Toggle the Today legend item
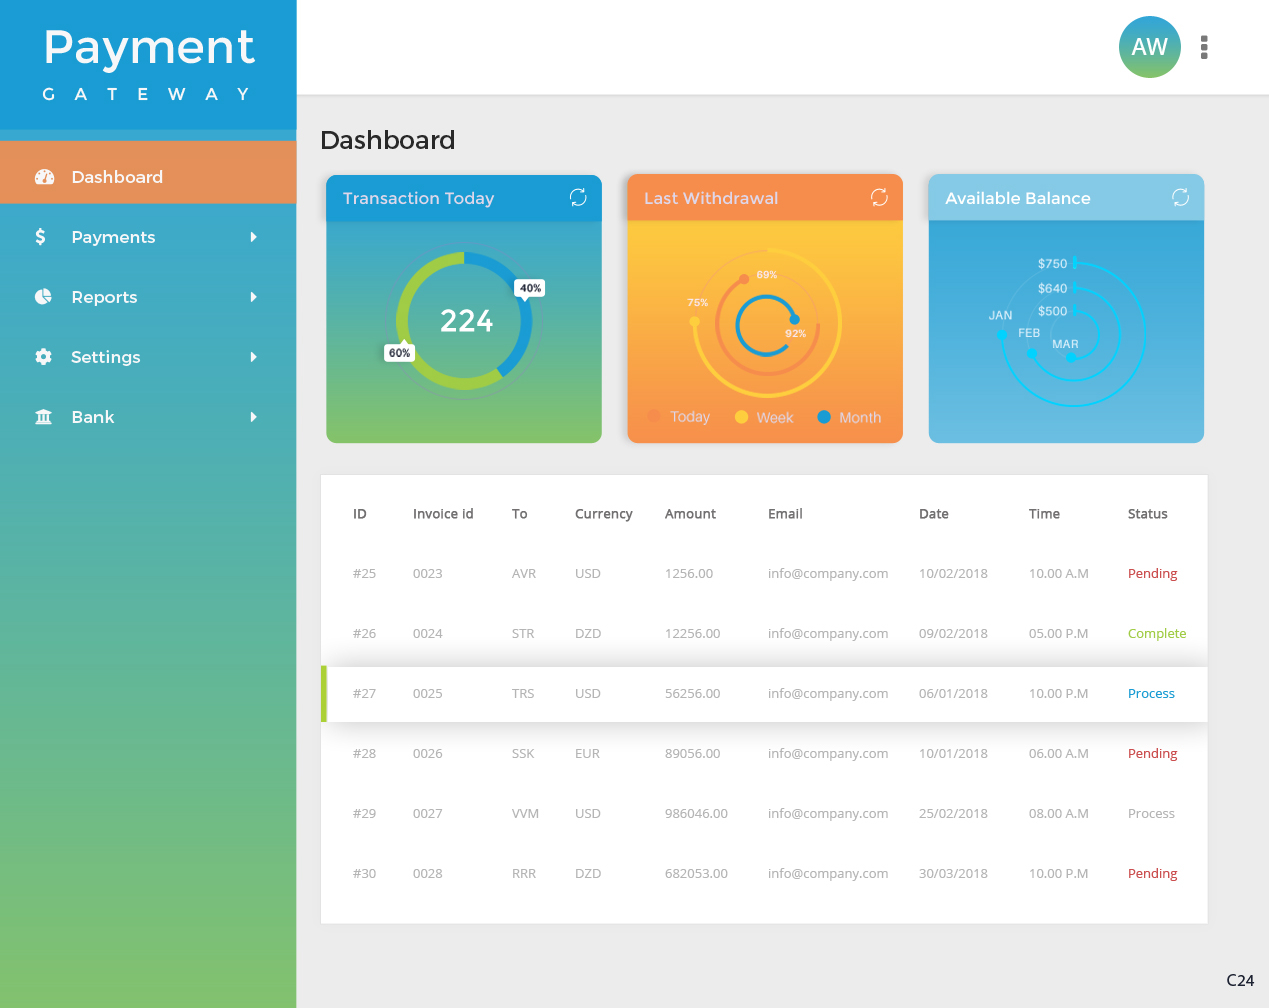Image resolution: width=1269 pixels, height=1008 pixels. 679,417
